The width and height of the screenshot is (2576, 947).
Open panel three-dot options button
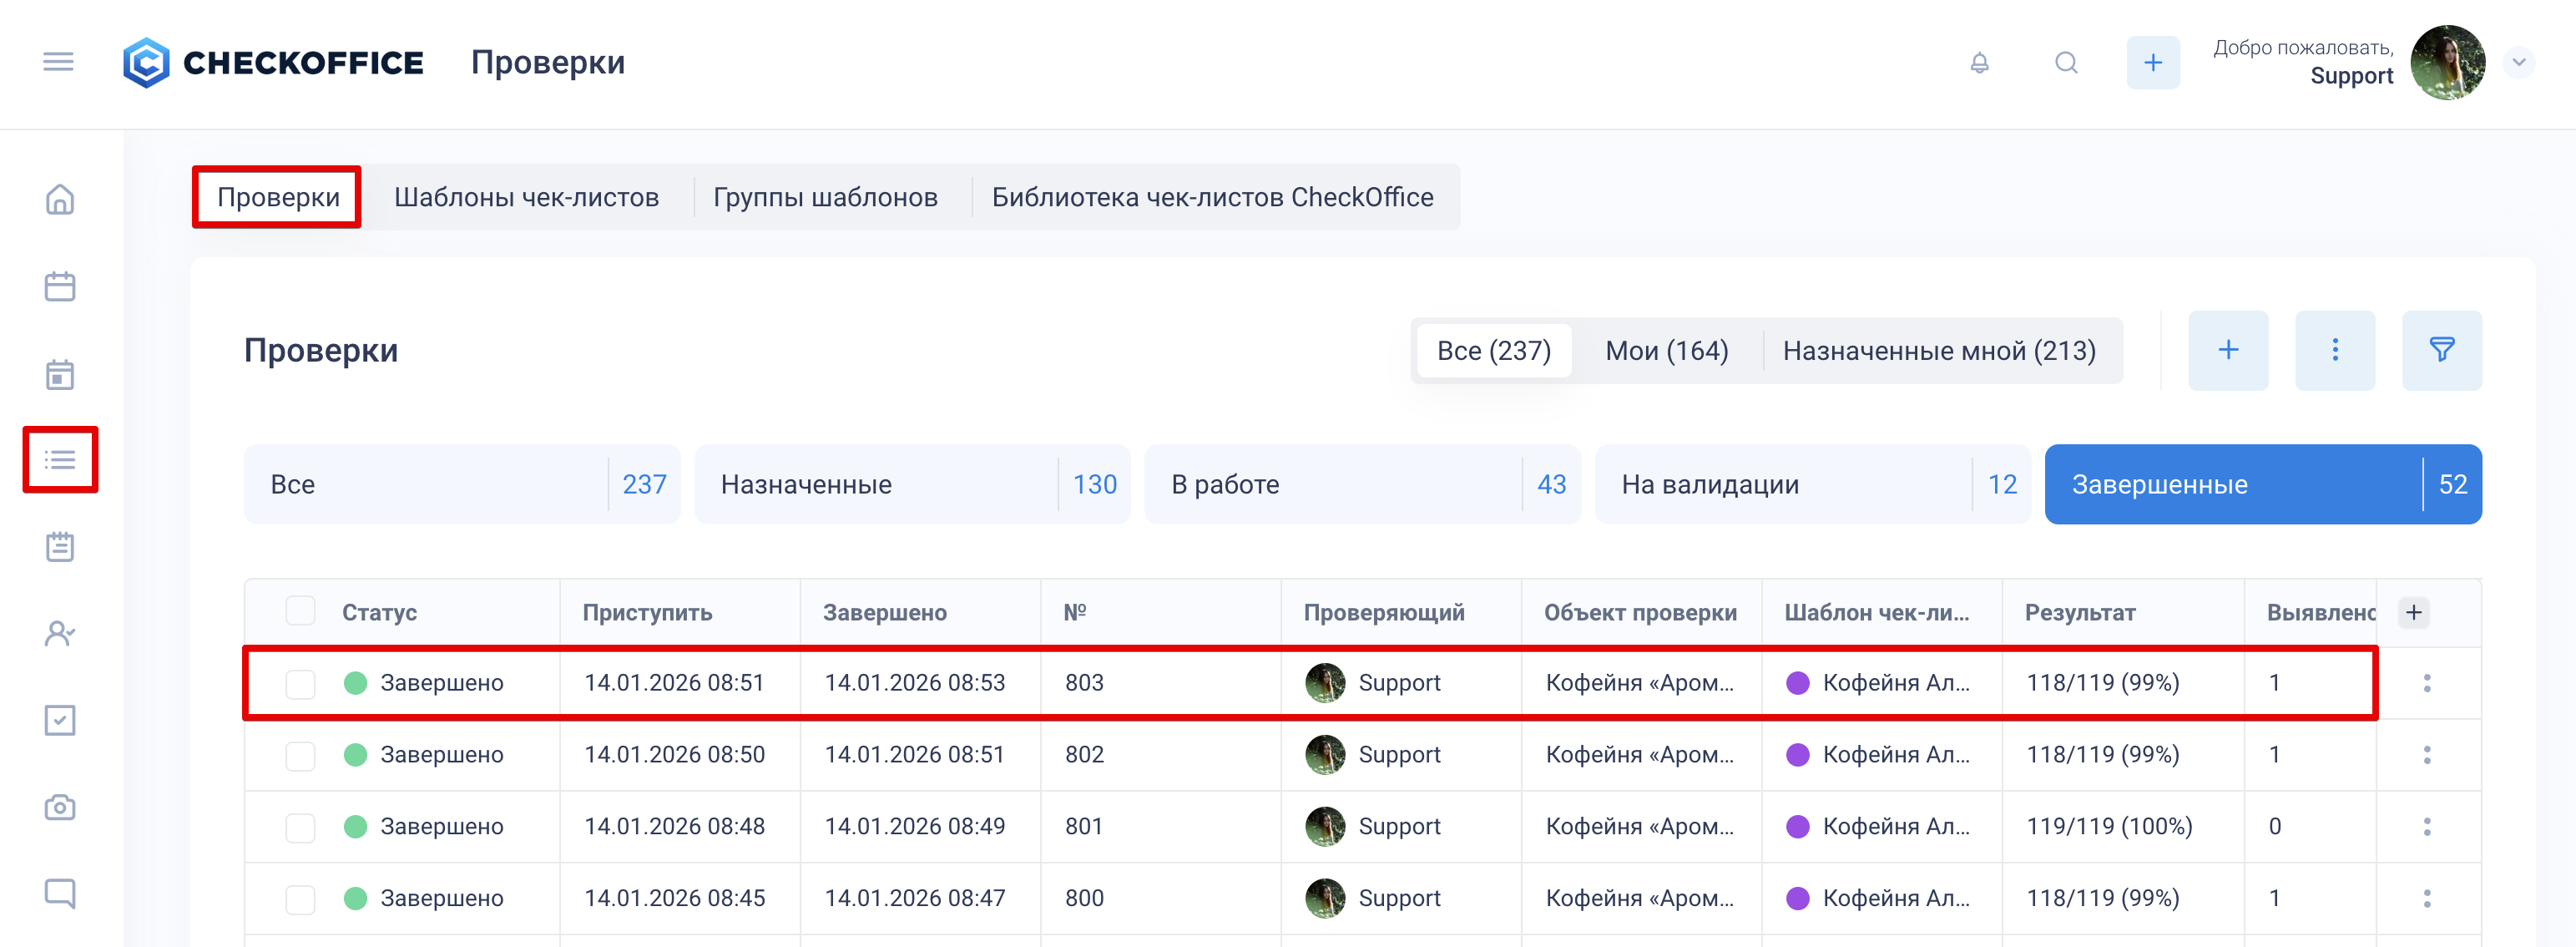(2334, 350)
